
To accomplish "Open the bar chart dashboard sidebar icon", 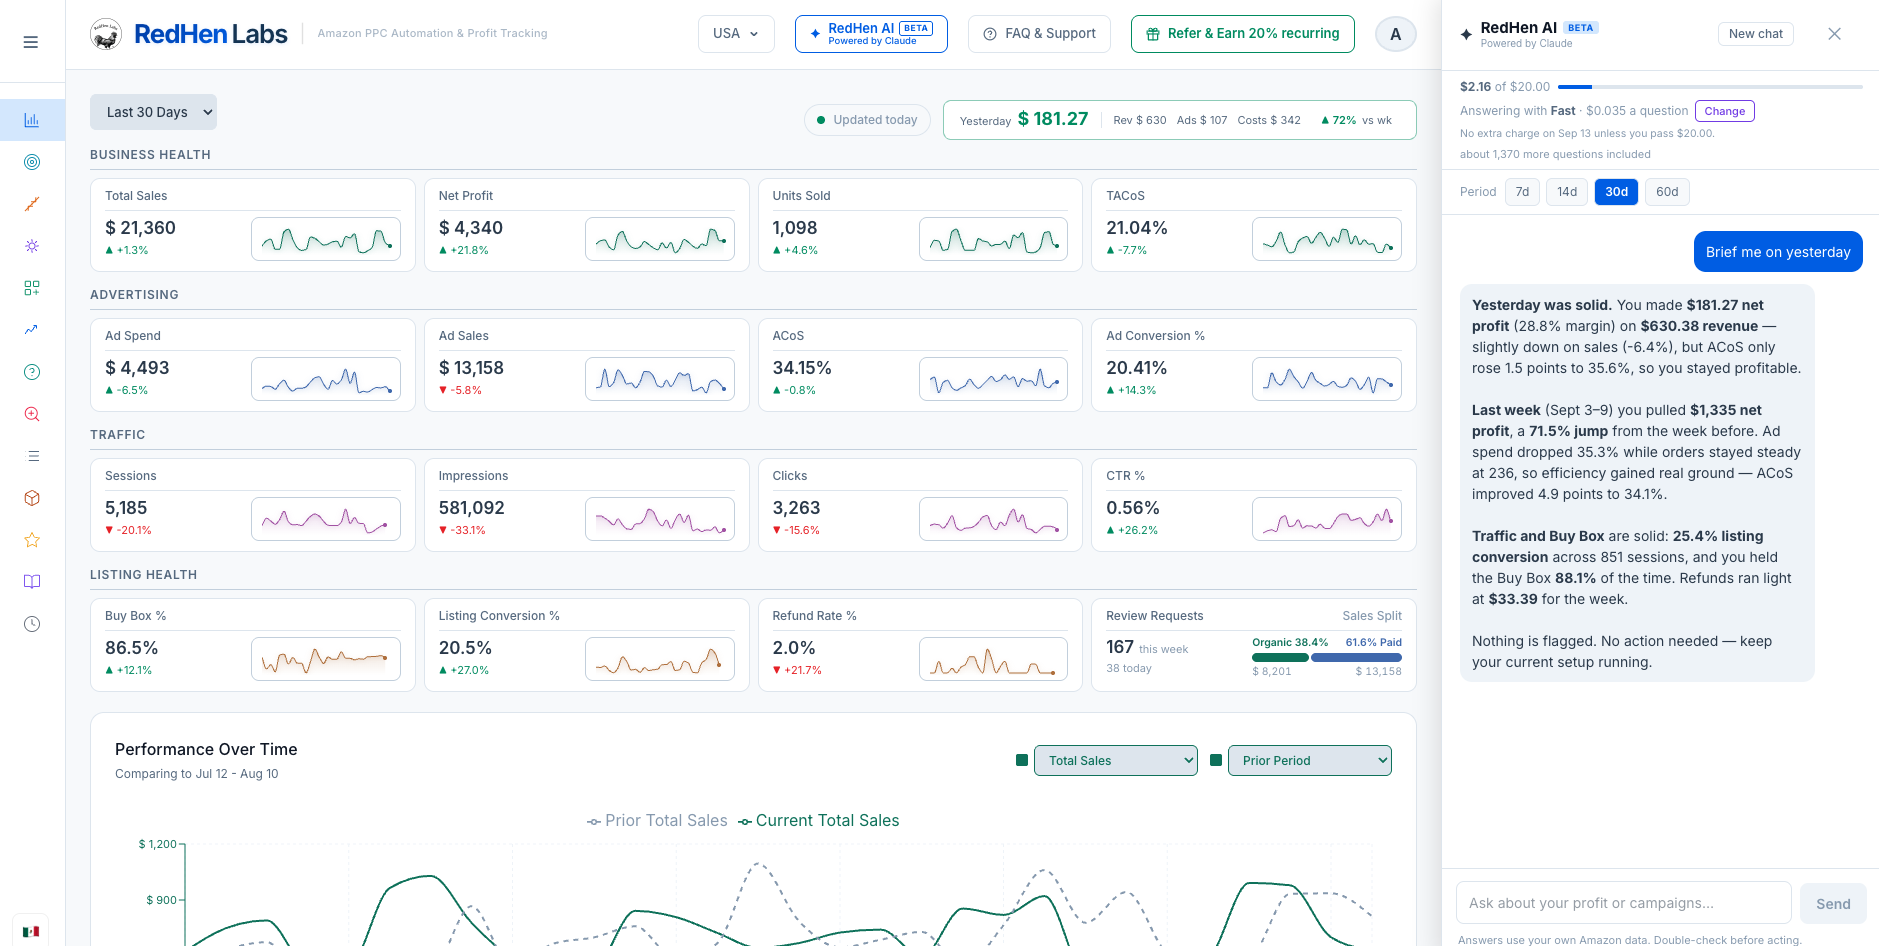I will pos(32,120).
